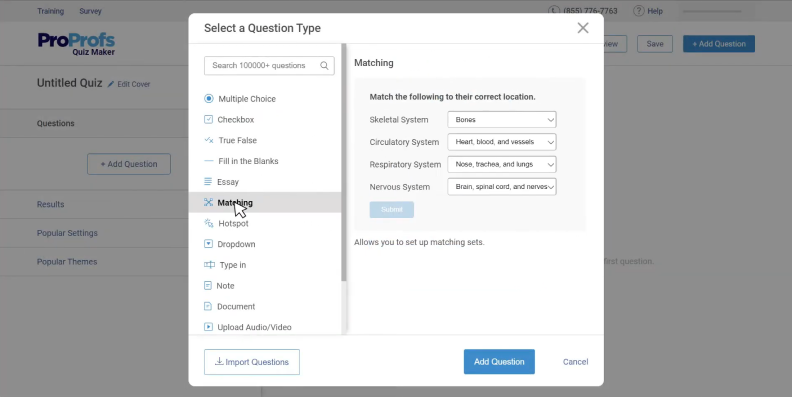Click the ProProfs Quiz Maker logo
This screenshot has height=397, width=792.
[x=76, y=43]
